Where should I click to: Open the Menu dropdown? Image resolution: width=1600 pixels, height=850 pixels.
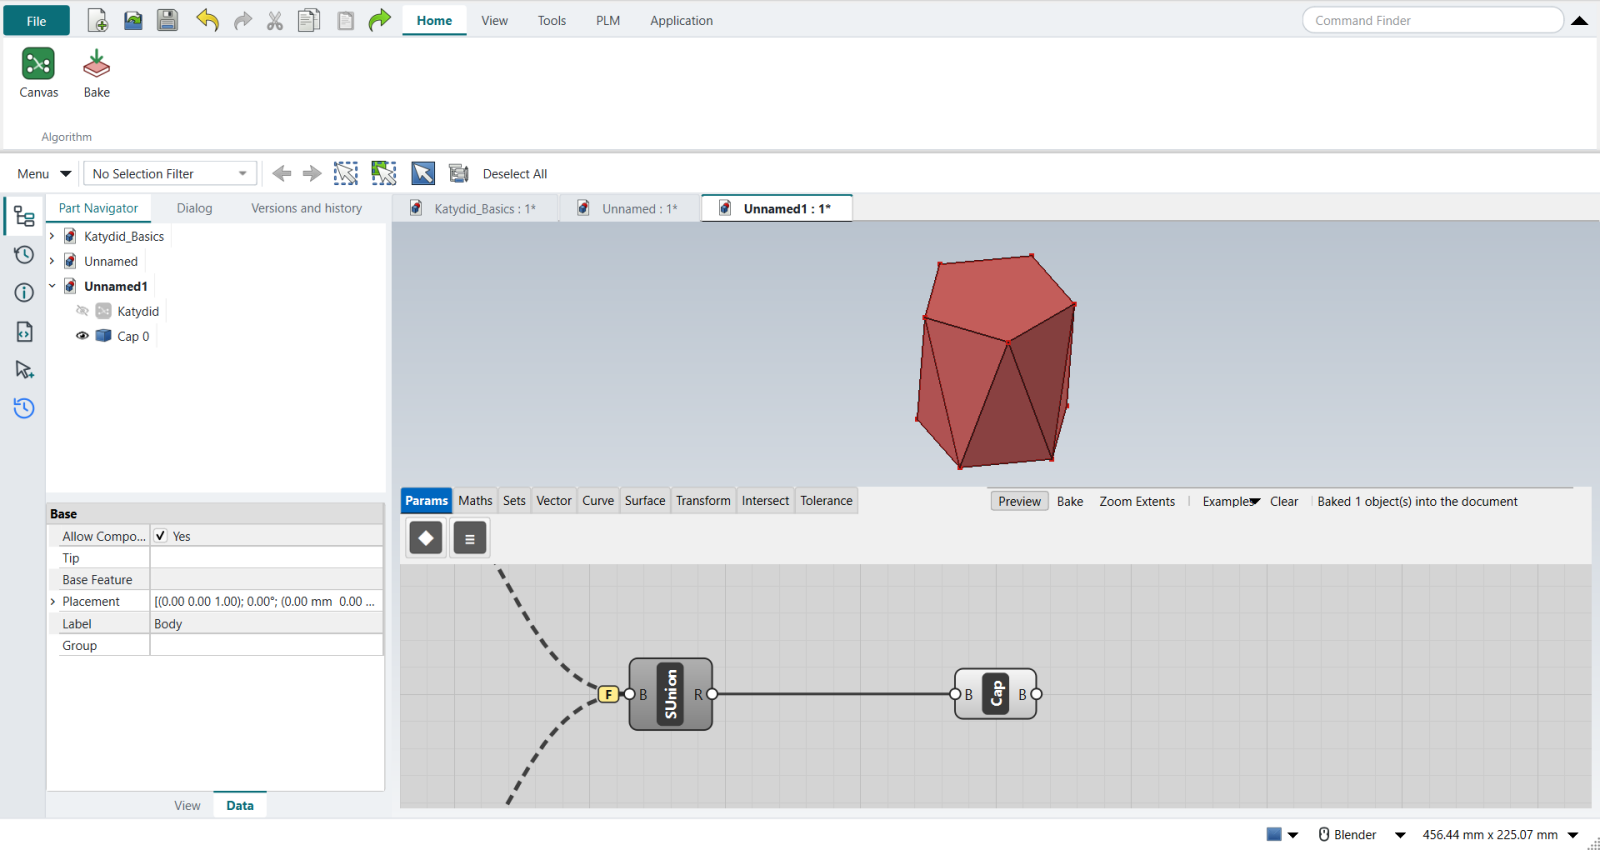(44, 174)
